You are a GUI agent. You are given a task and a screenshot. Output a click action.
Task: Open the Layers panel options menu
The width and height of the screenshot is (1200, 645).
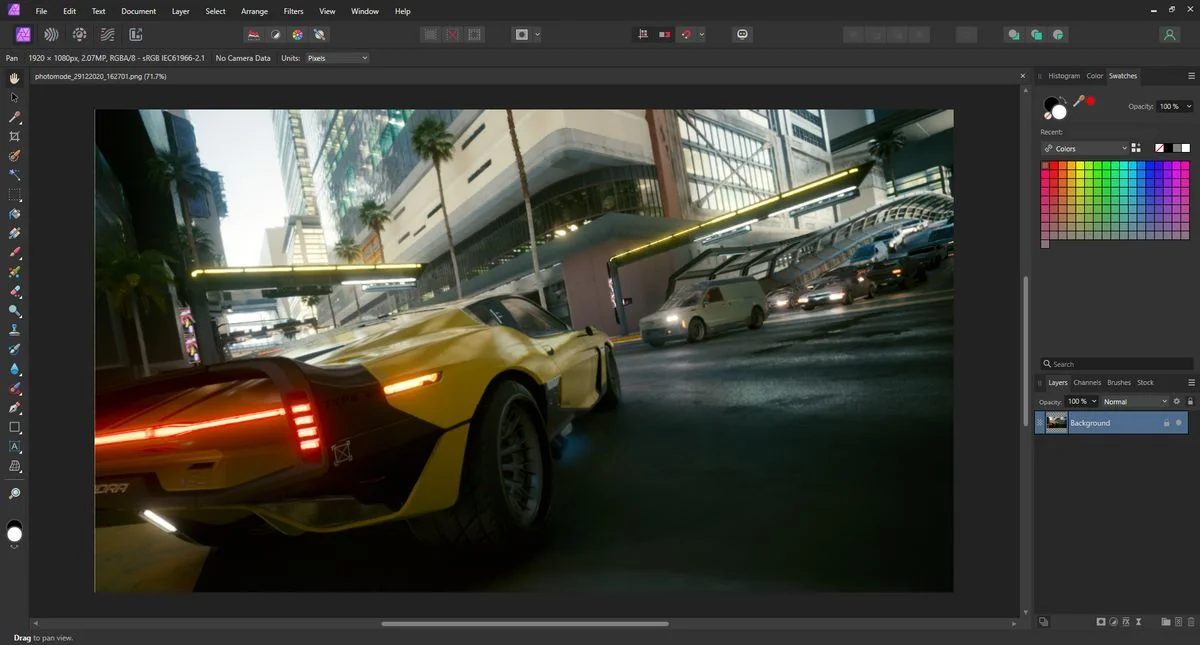(x=1191, y=382)
